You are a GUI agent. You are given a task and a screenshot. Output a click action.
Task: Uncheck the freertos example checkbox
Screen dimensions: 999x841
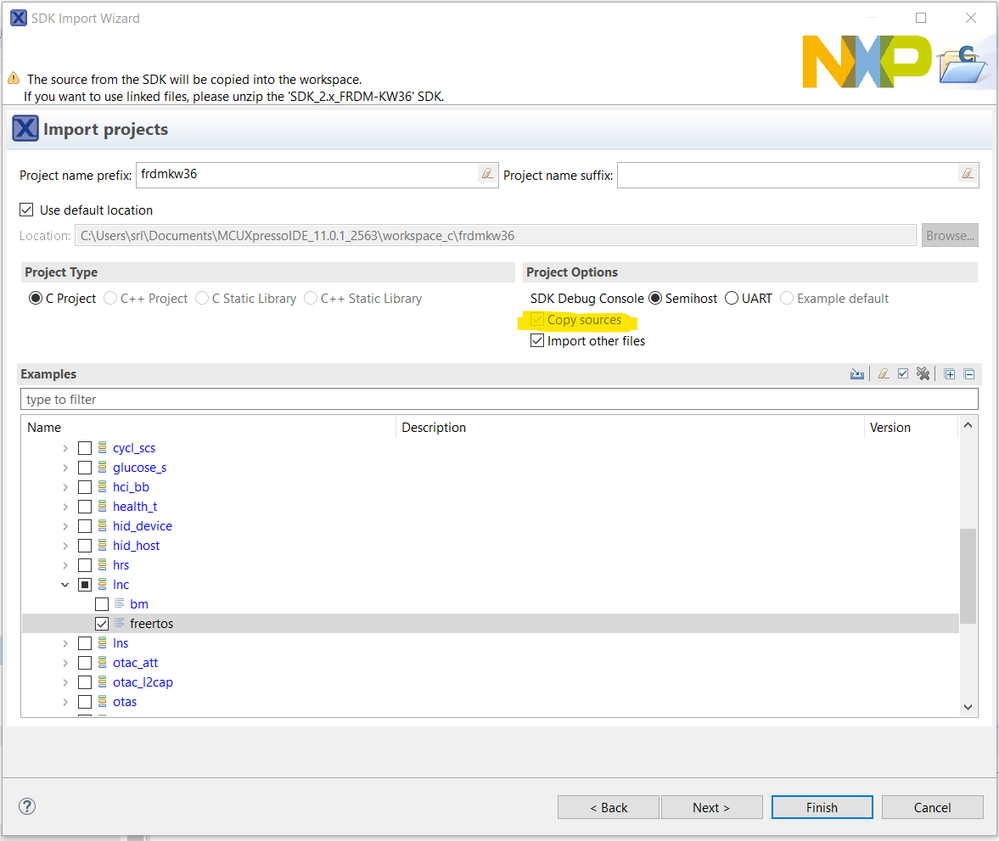(x=102, y=624)
